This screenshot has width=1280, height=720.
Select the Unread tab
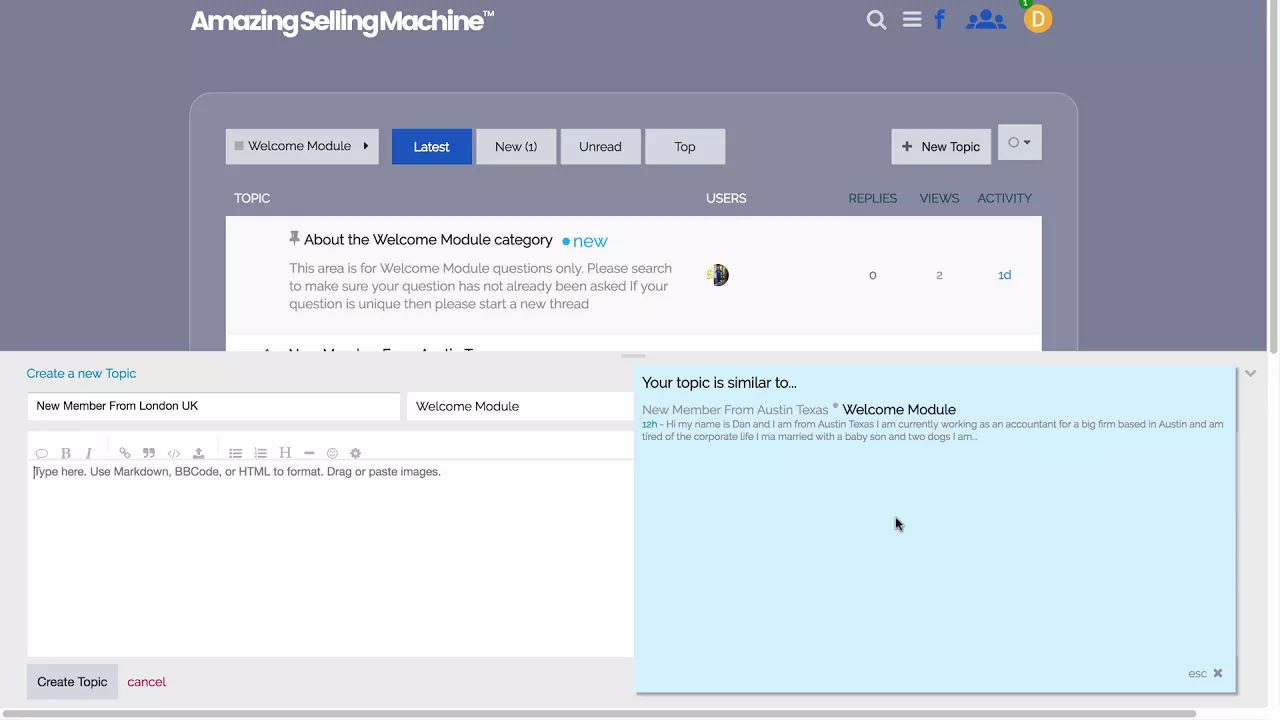point(600,146)
